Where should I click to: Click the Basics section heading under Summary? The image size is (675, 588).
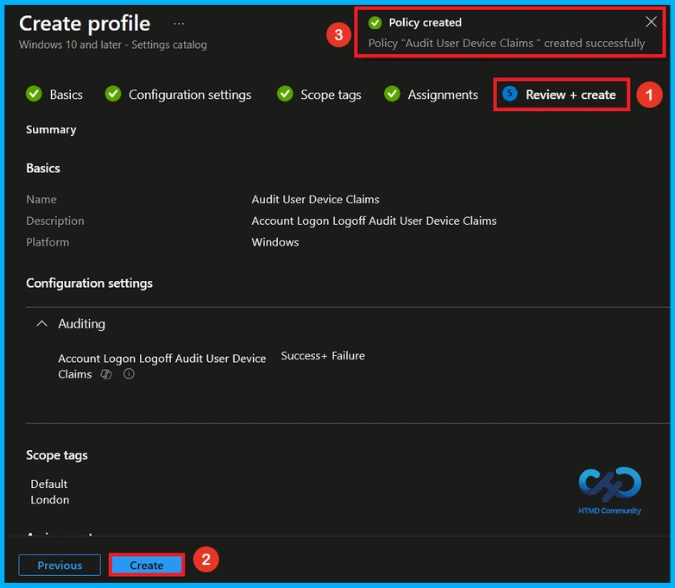[x=43, y=168]
